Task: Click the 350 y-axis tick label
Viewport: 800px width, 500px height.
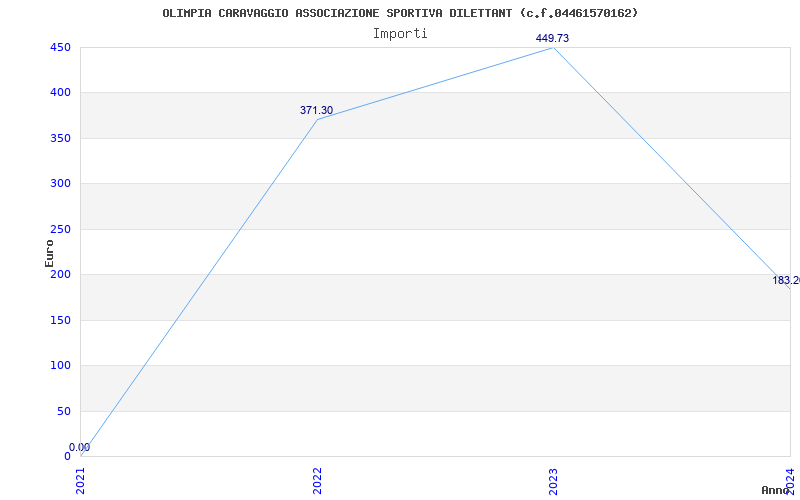Action: coord(60,138)
